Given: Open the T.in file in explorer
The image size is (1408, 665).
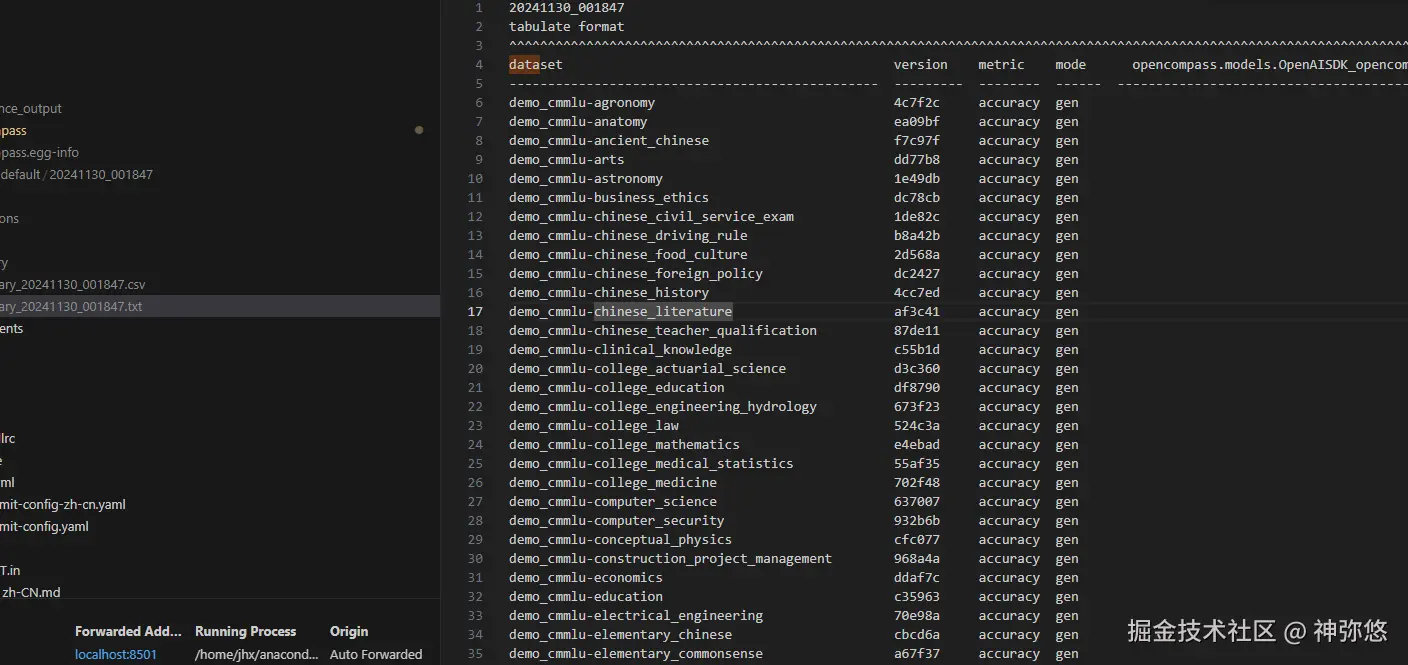Looking at the screenshot, I should pos(10,570).
